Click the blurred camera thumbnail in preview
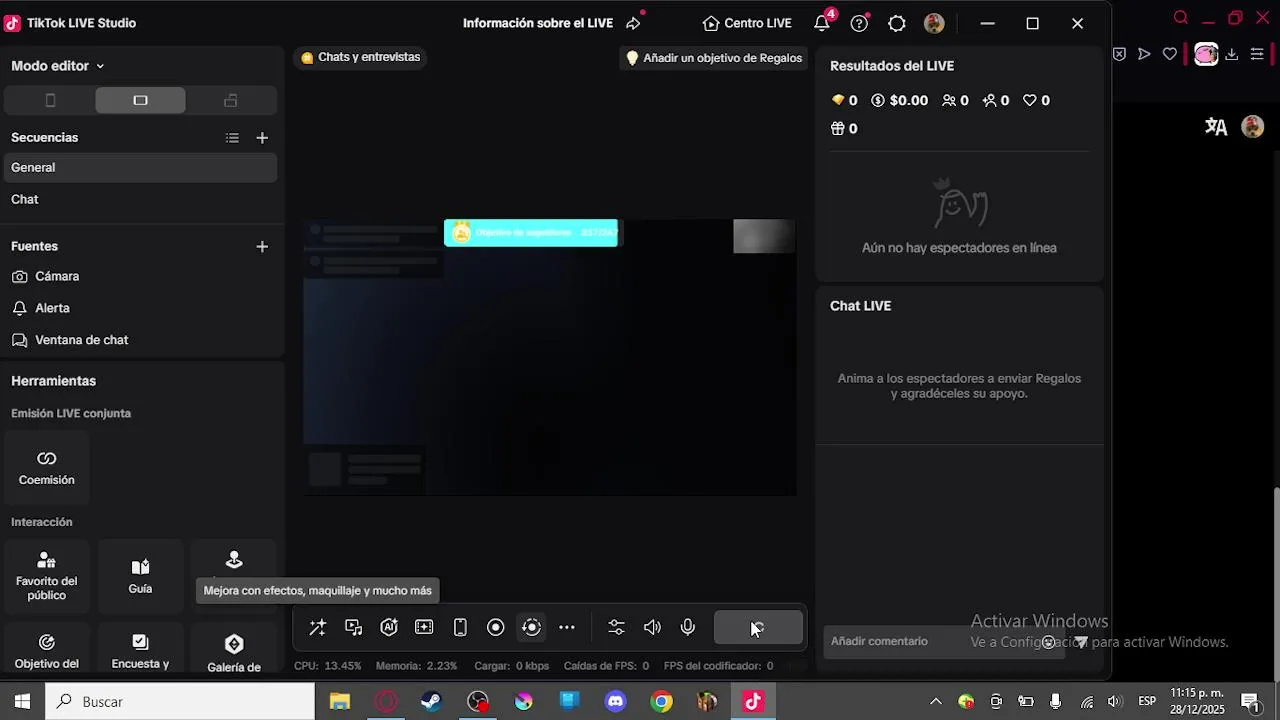Image resolution: width=1280 pixels, height=720 pixels. [764, 236]
